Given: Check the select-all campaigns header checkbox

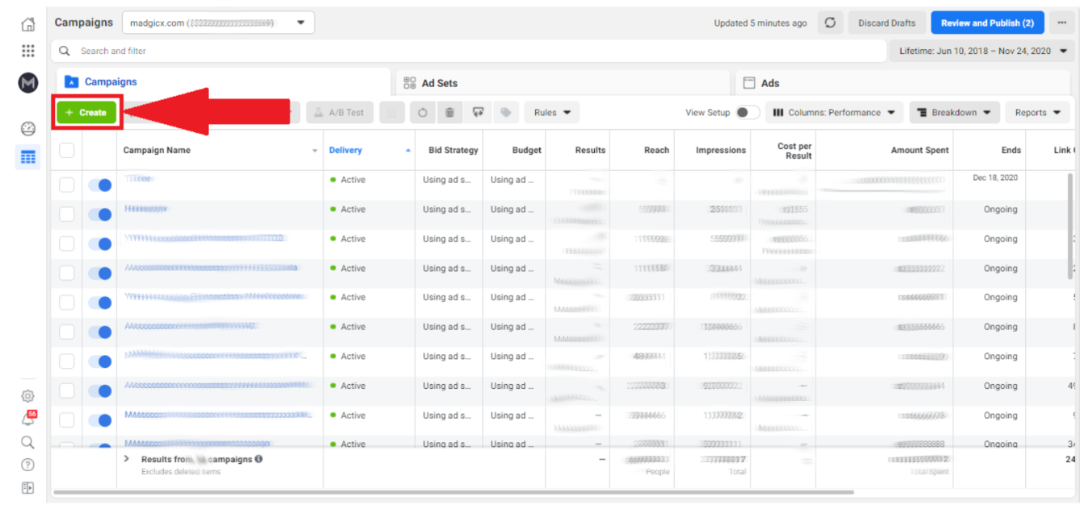Looking at the screenshot, I should click(67, 151).
